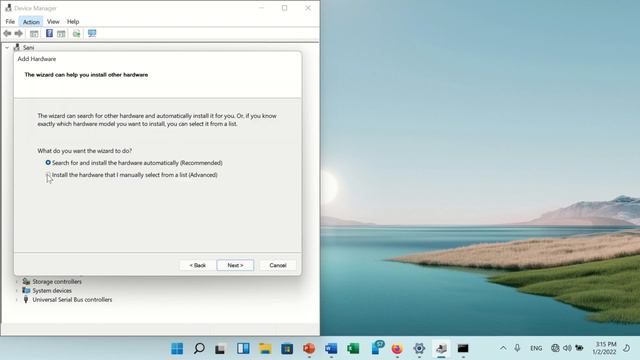Image resolution: width=640 pixels, height=360 pixels.
Task: Click the network globe tray icon
Action: click(x=555, y=348)
